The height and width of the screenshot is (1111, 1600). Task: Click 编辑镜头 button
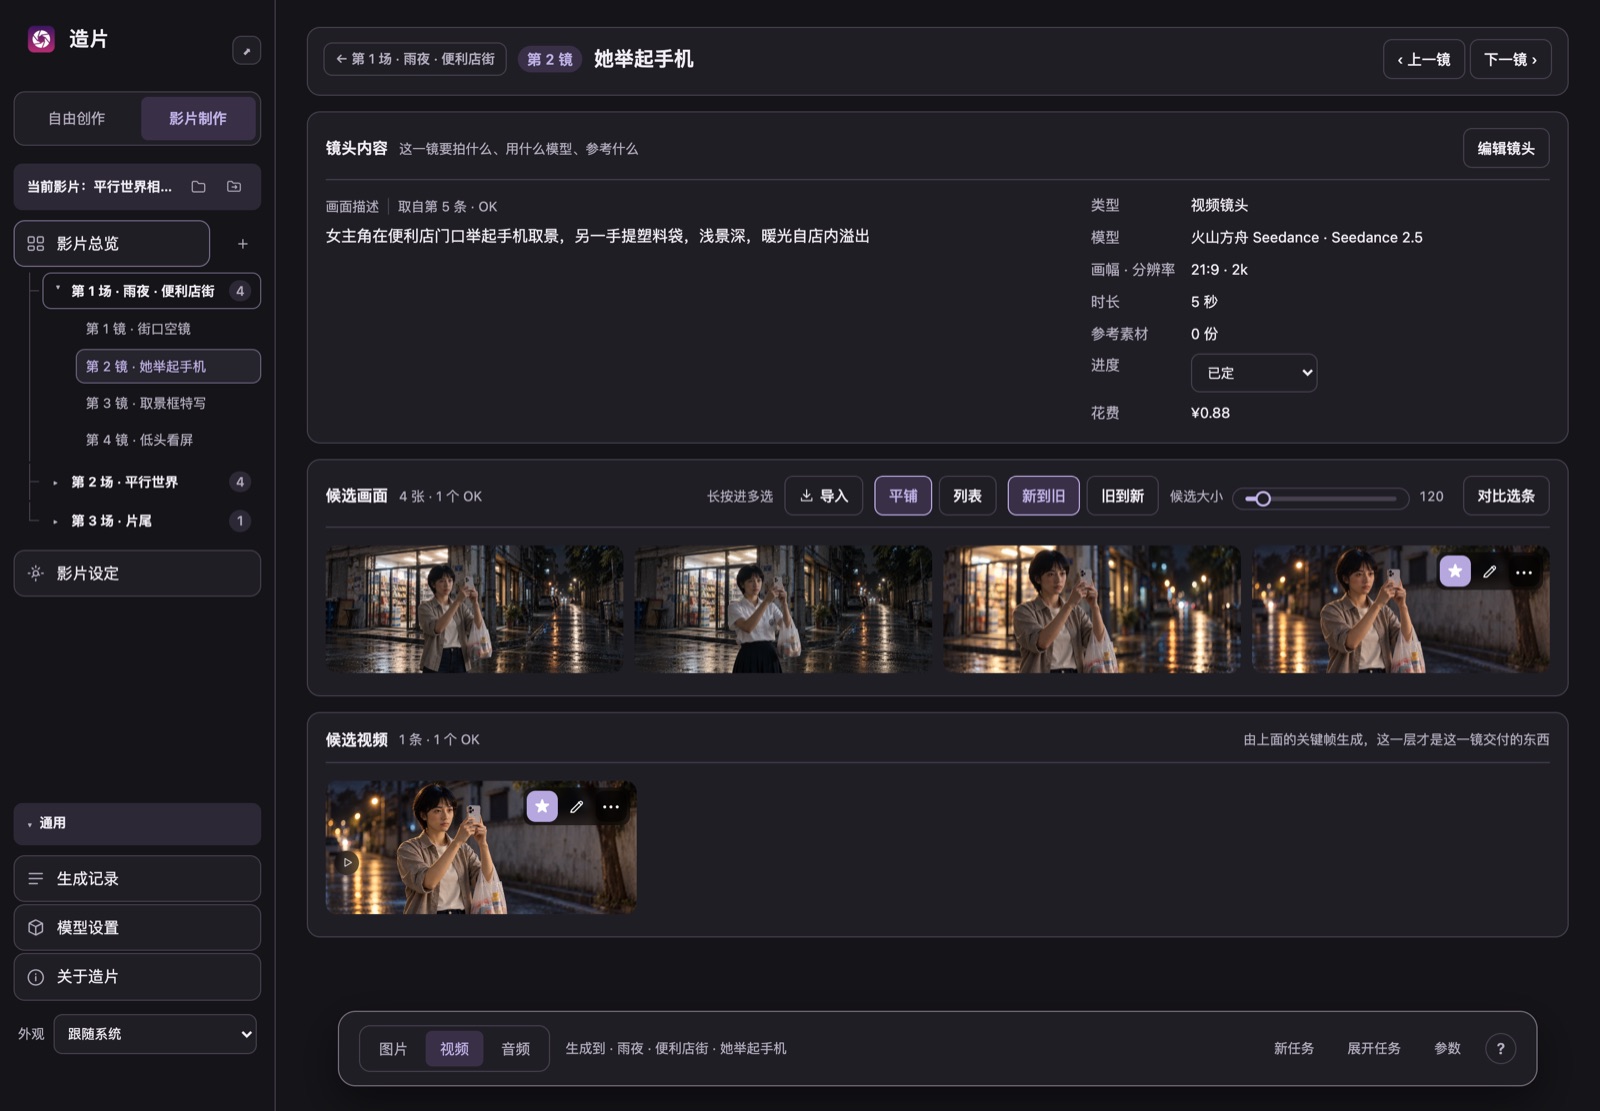point(1506,148)
